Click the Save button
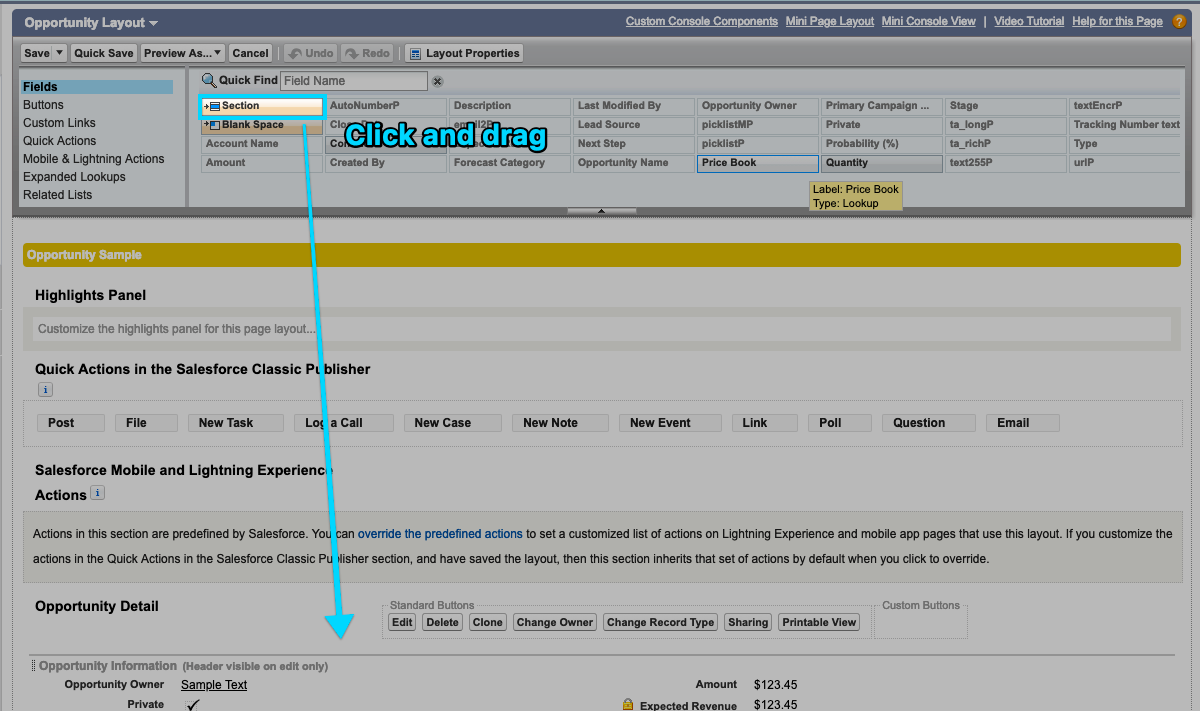 tap(36, 53)
